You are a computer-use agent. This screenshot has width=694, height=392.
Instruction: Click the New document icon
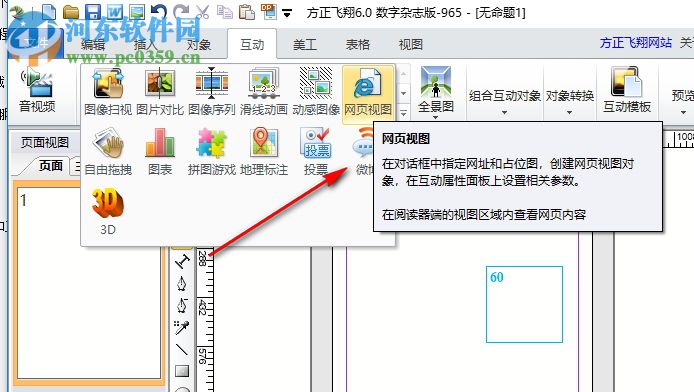pyautogui.click(x=49, y=12)
